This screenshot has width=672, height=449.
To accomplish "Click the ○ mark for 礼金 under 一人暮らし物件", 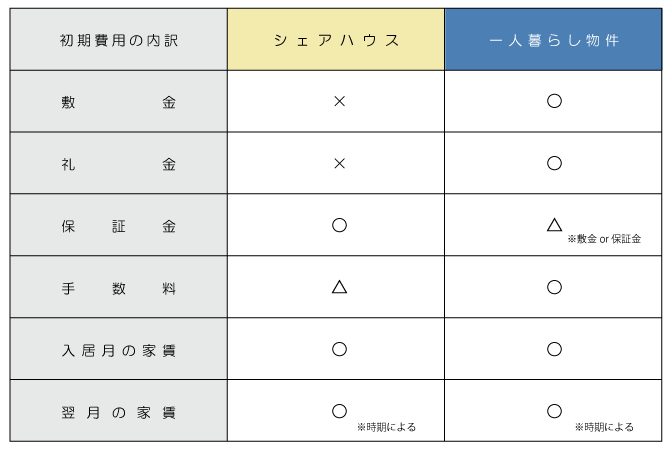I will click(554, 163).
